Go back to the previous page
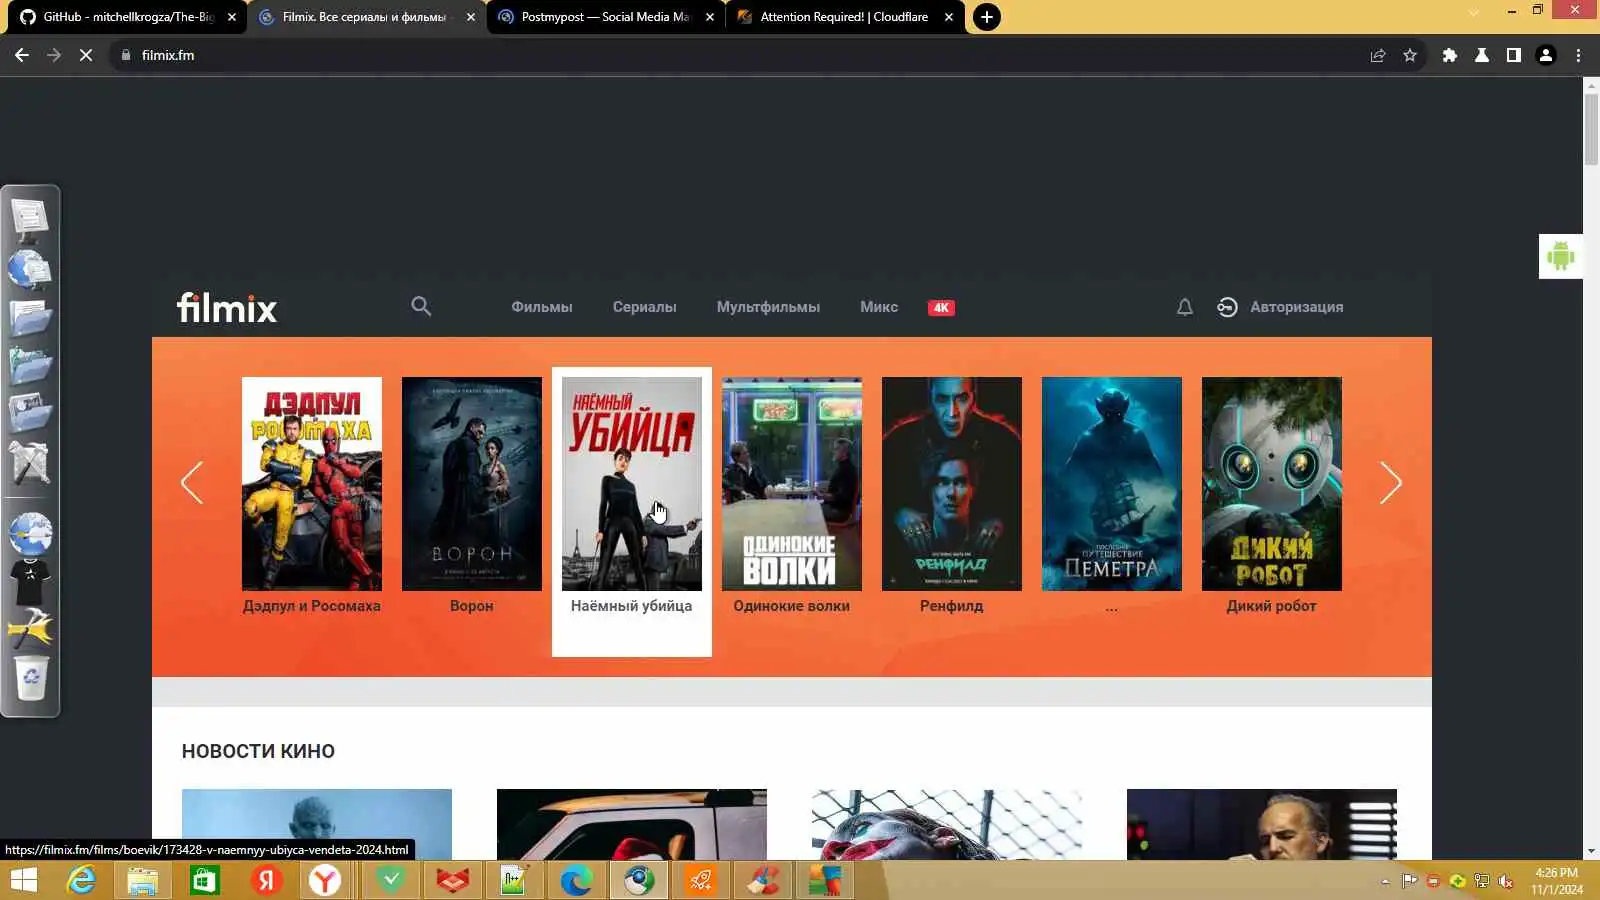This screenshot has width=1600, height=900. pos(22,55)
